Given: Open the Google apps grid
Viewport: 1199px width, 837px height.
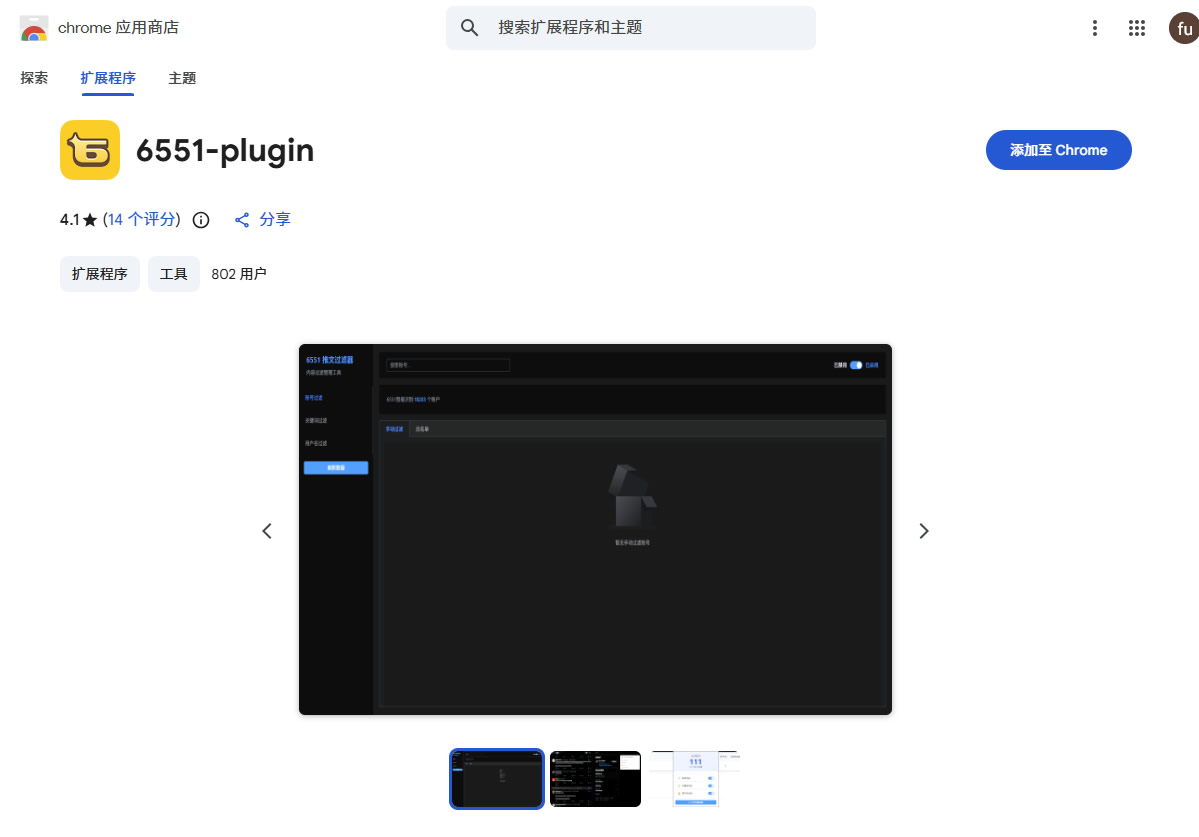Looking at the screenshot, I should (1137, 28).
